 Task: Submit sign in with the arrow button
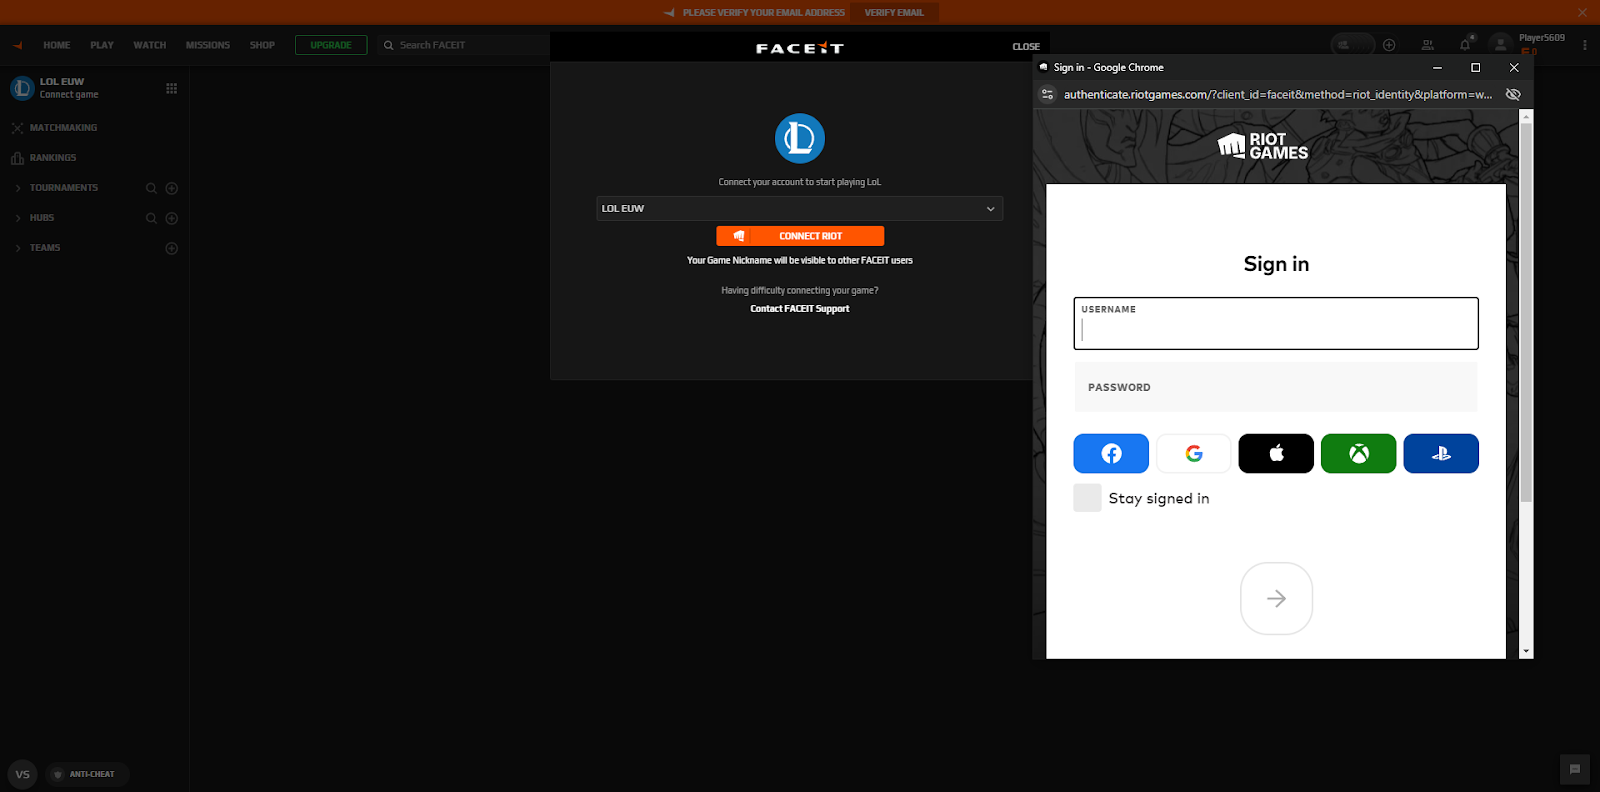(1276, 598)
